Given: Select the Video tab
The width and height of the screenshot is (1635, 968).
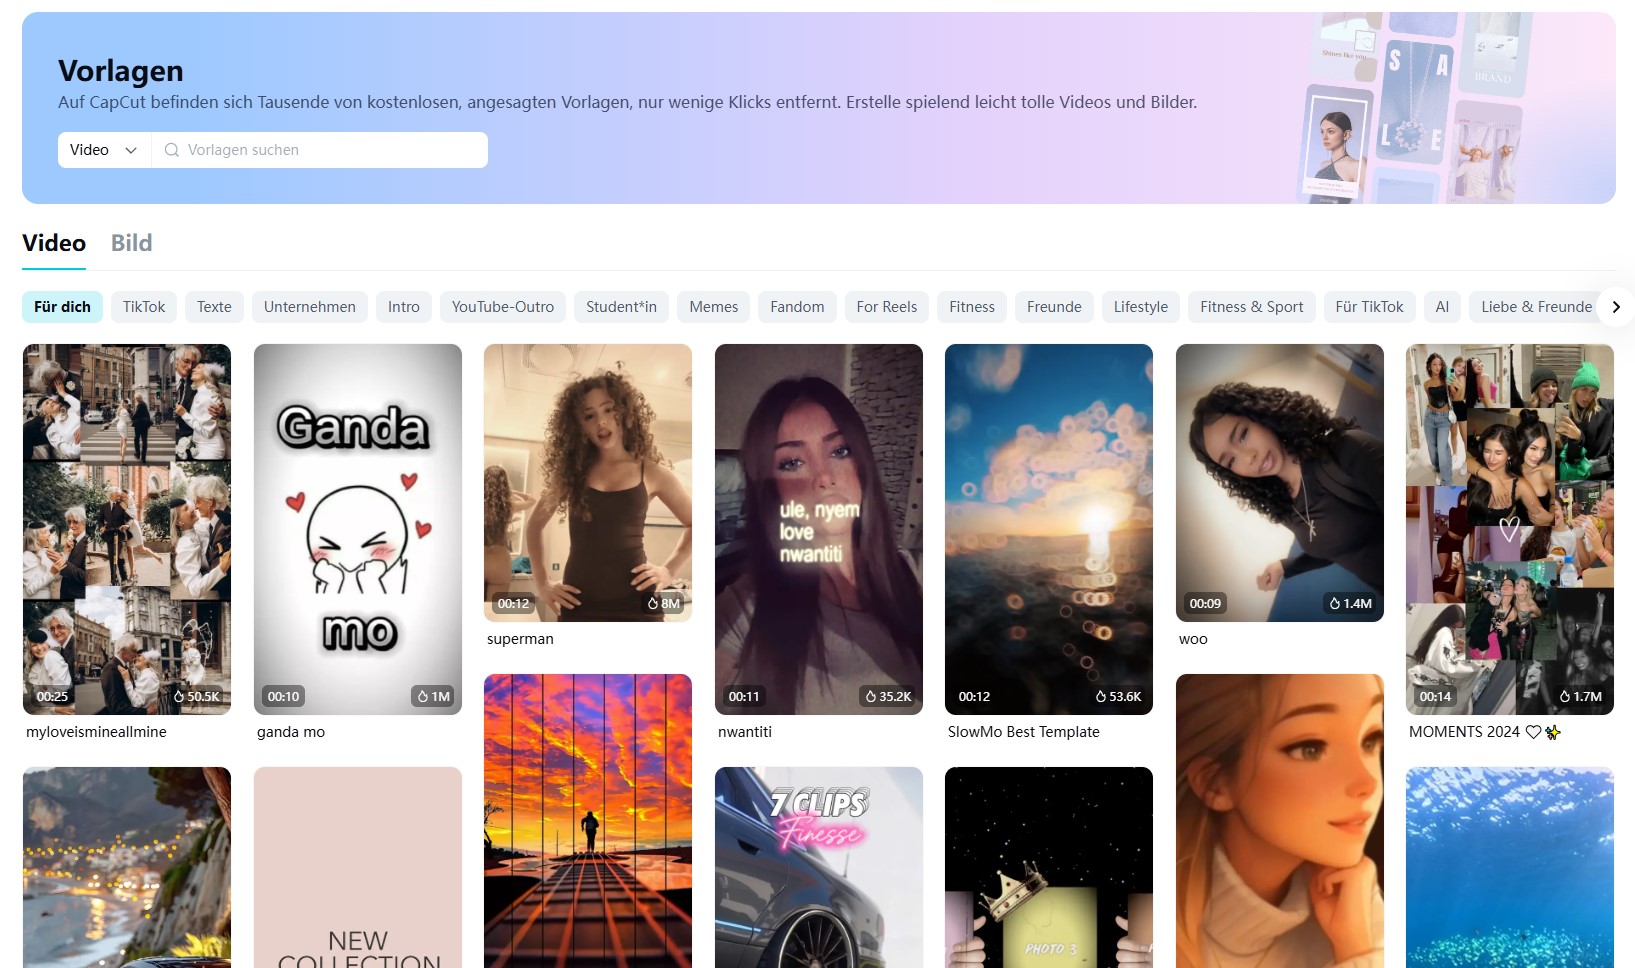Looking at the screenshot, I should pyautogui.click(x=54, y=243).
